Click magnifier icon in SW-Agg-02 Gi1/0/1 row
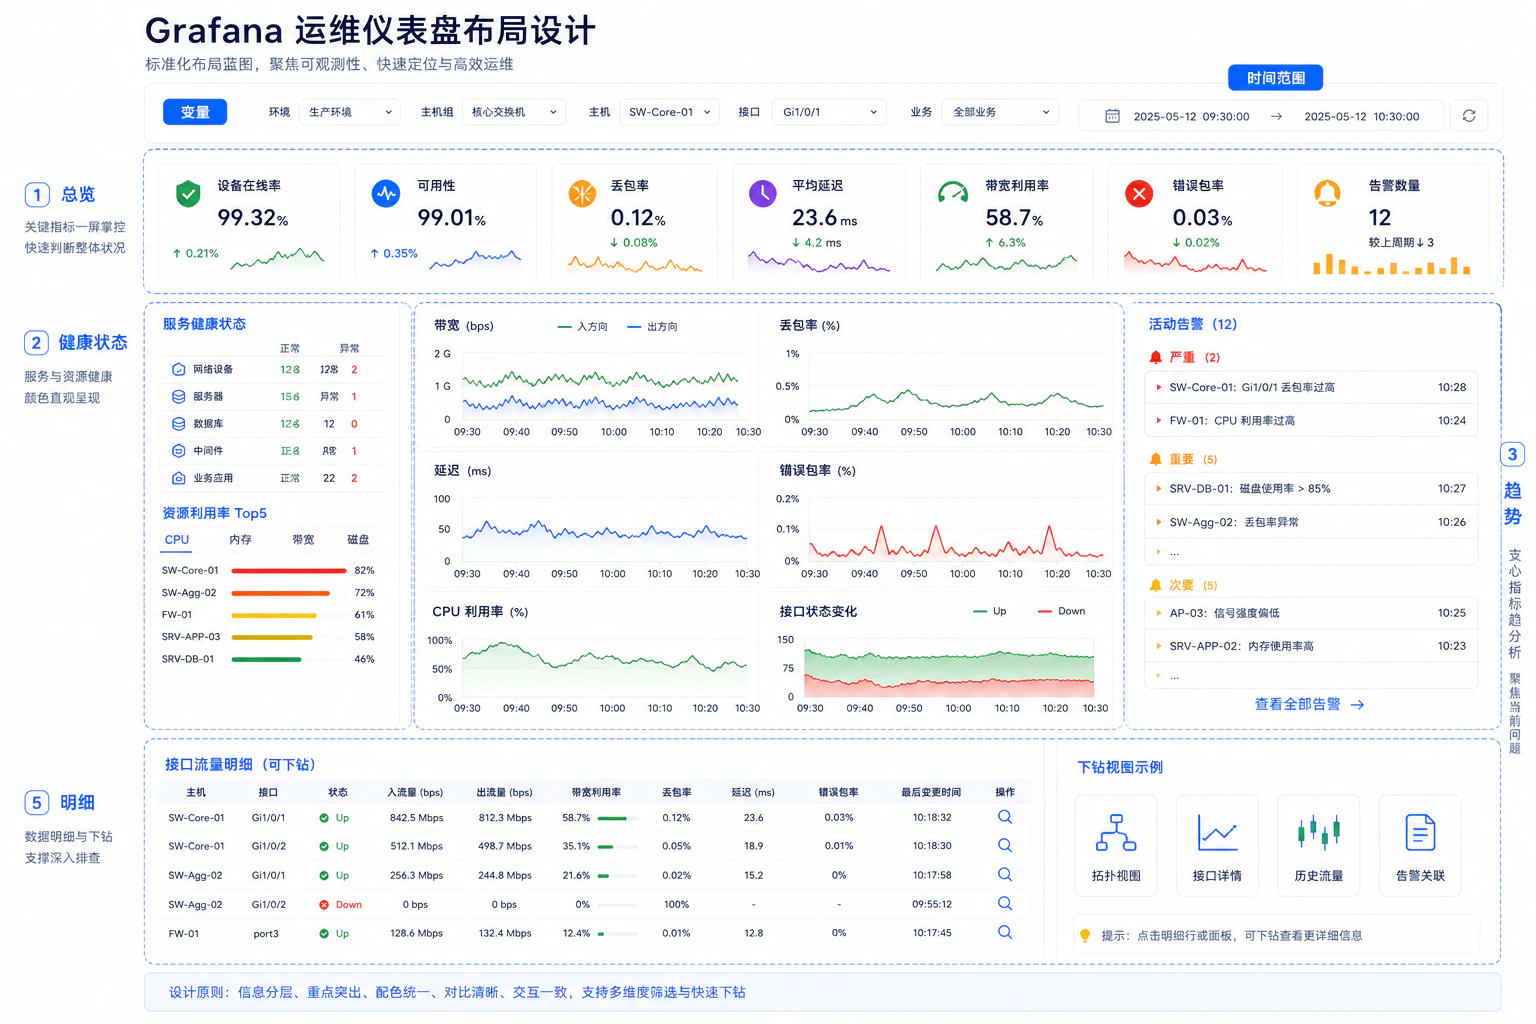The width and height of the screenshot is (1536, 1024). point(1005,874)
